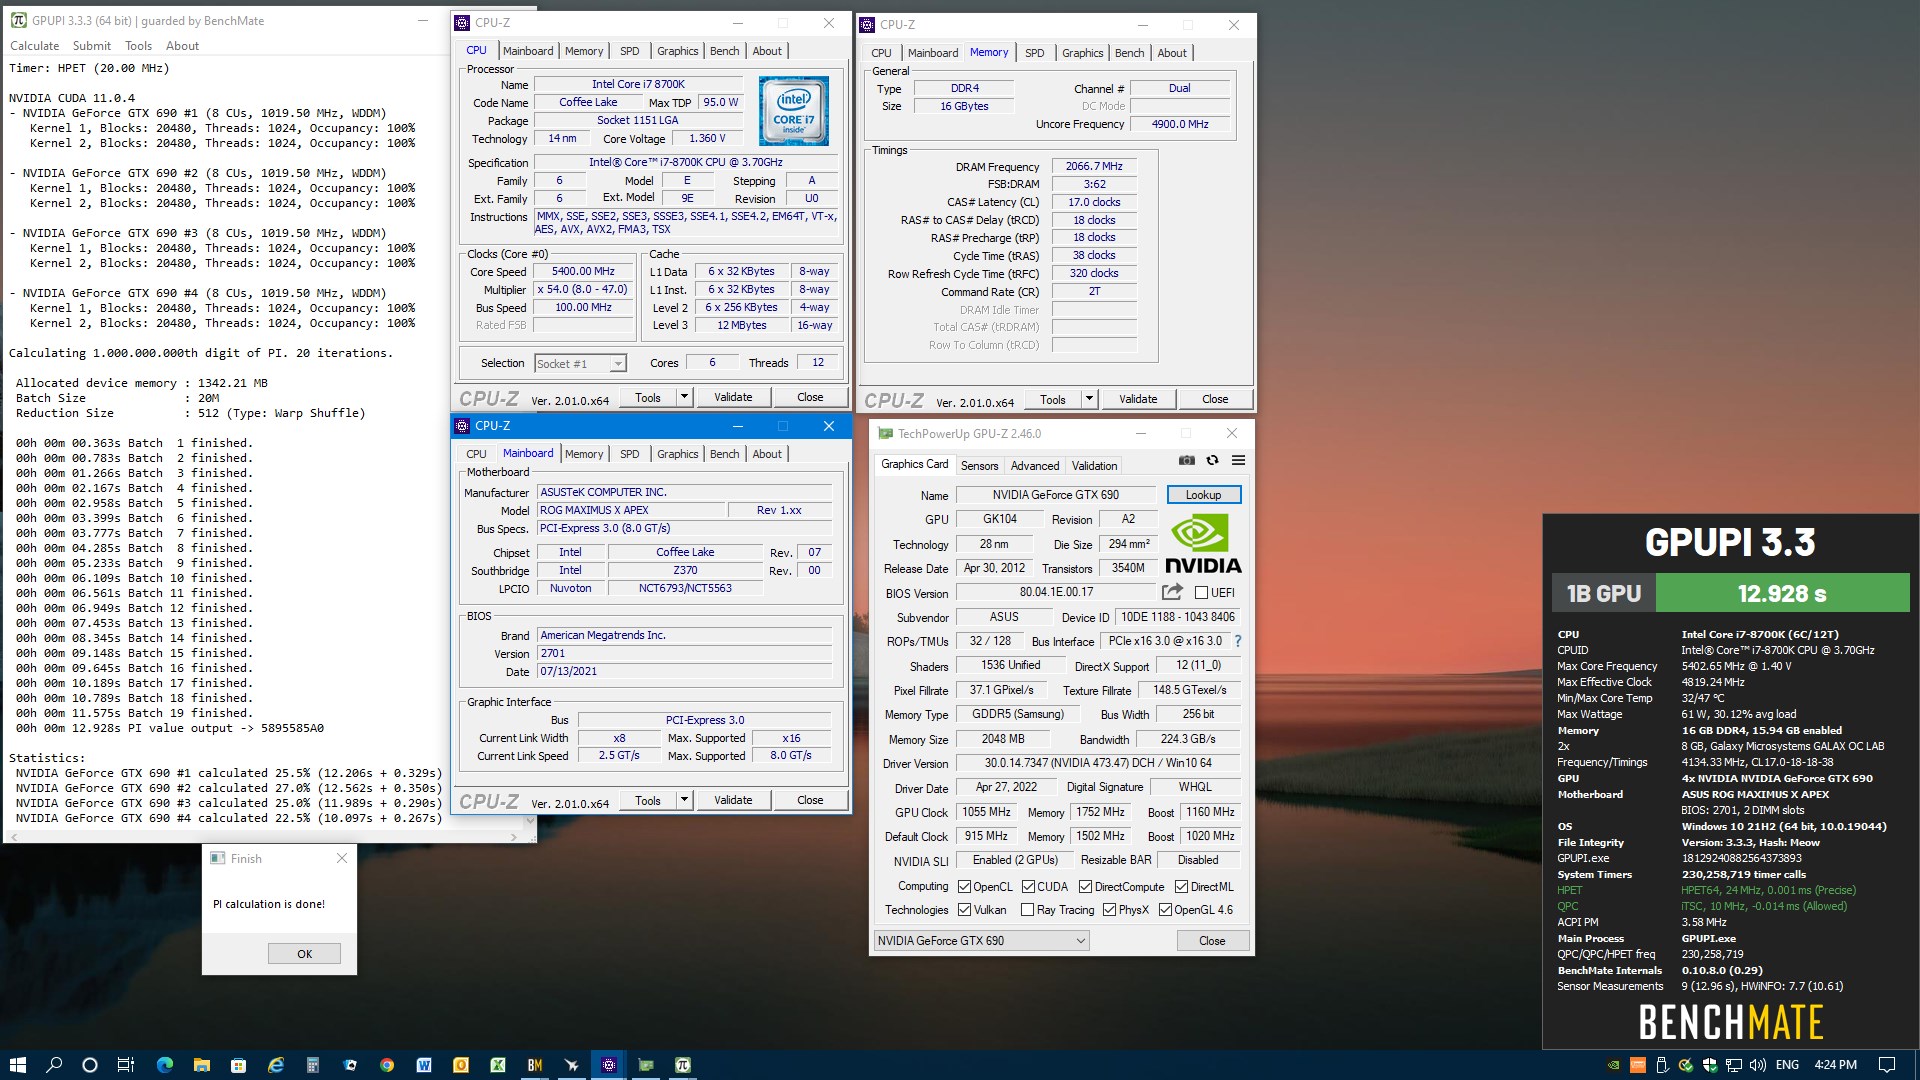Toggle the OpenGL 4.6 checkbox

pos(1165,910)
